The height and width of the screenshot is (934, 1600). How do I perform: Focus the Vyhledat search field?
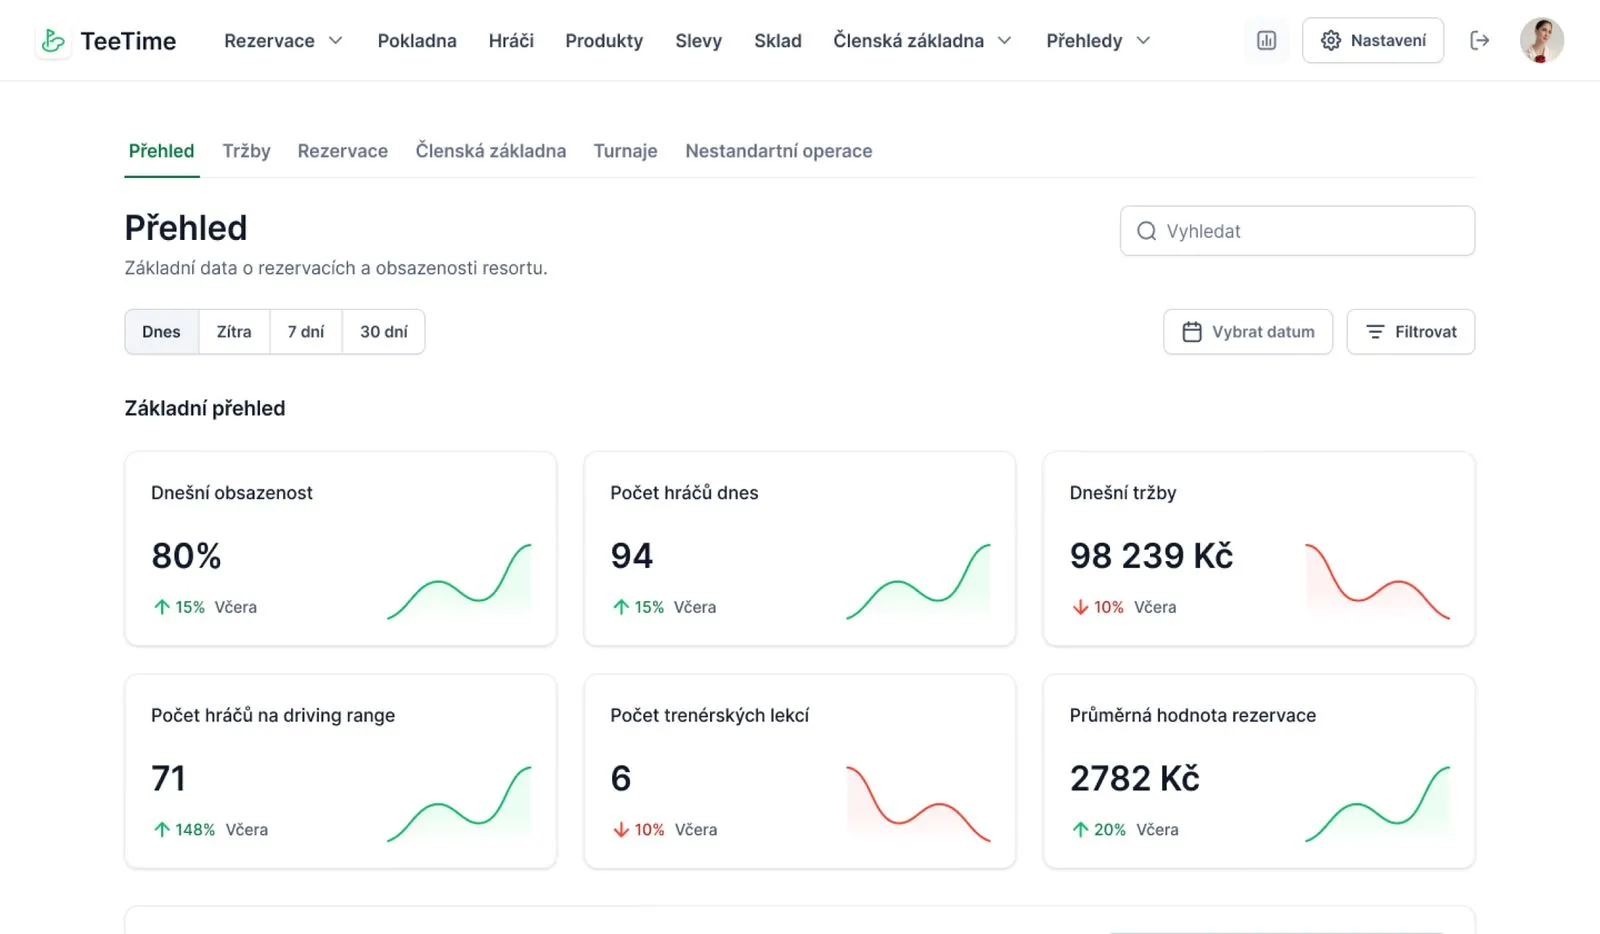tap(1297, 231)
